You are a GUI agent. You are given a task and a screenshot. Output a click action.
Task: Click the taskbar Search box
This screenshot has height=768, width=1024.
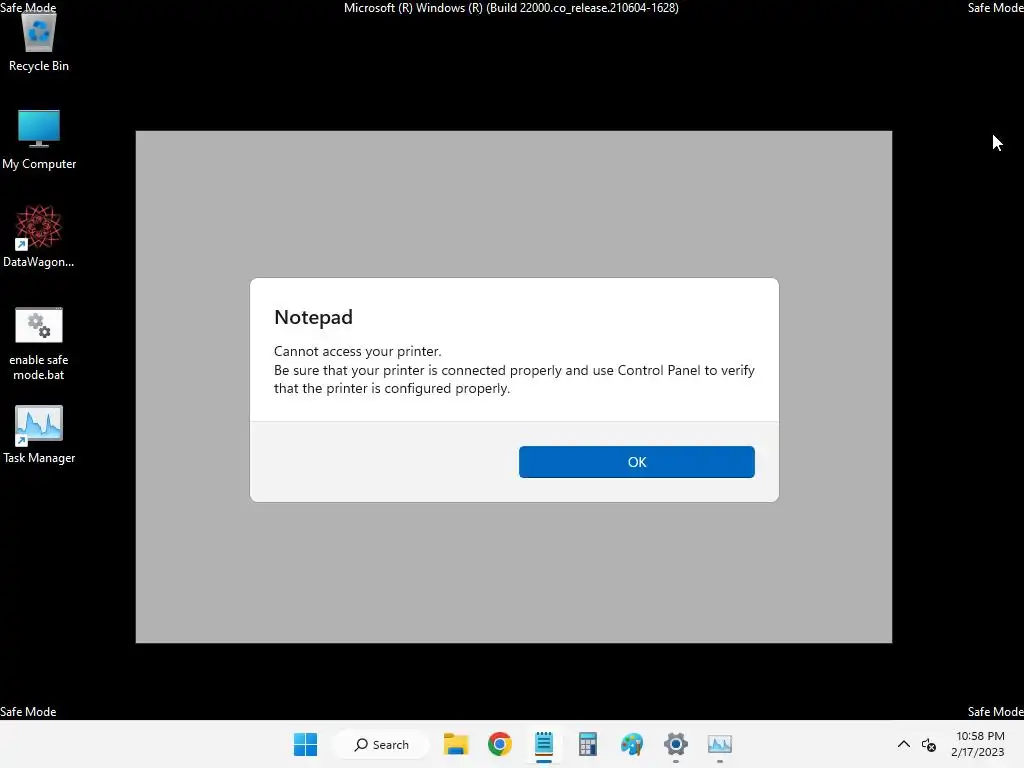[381, 744]
